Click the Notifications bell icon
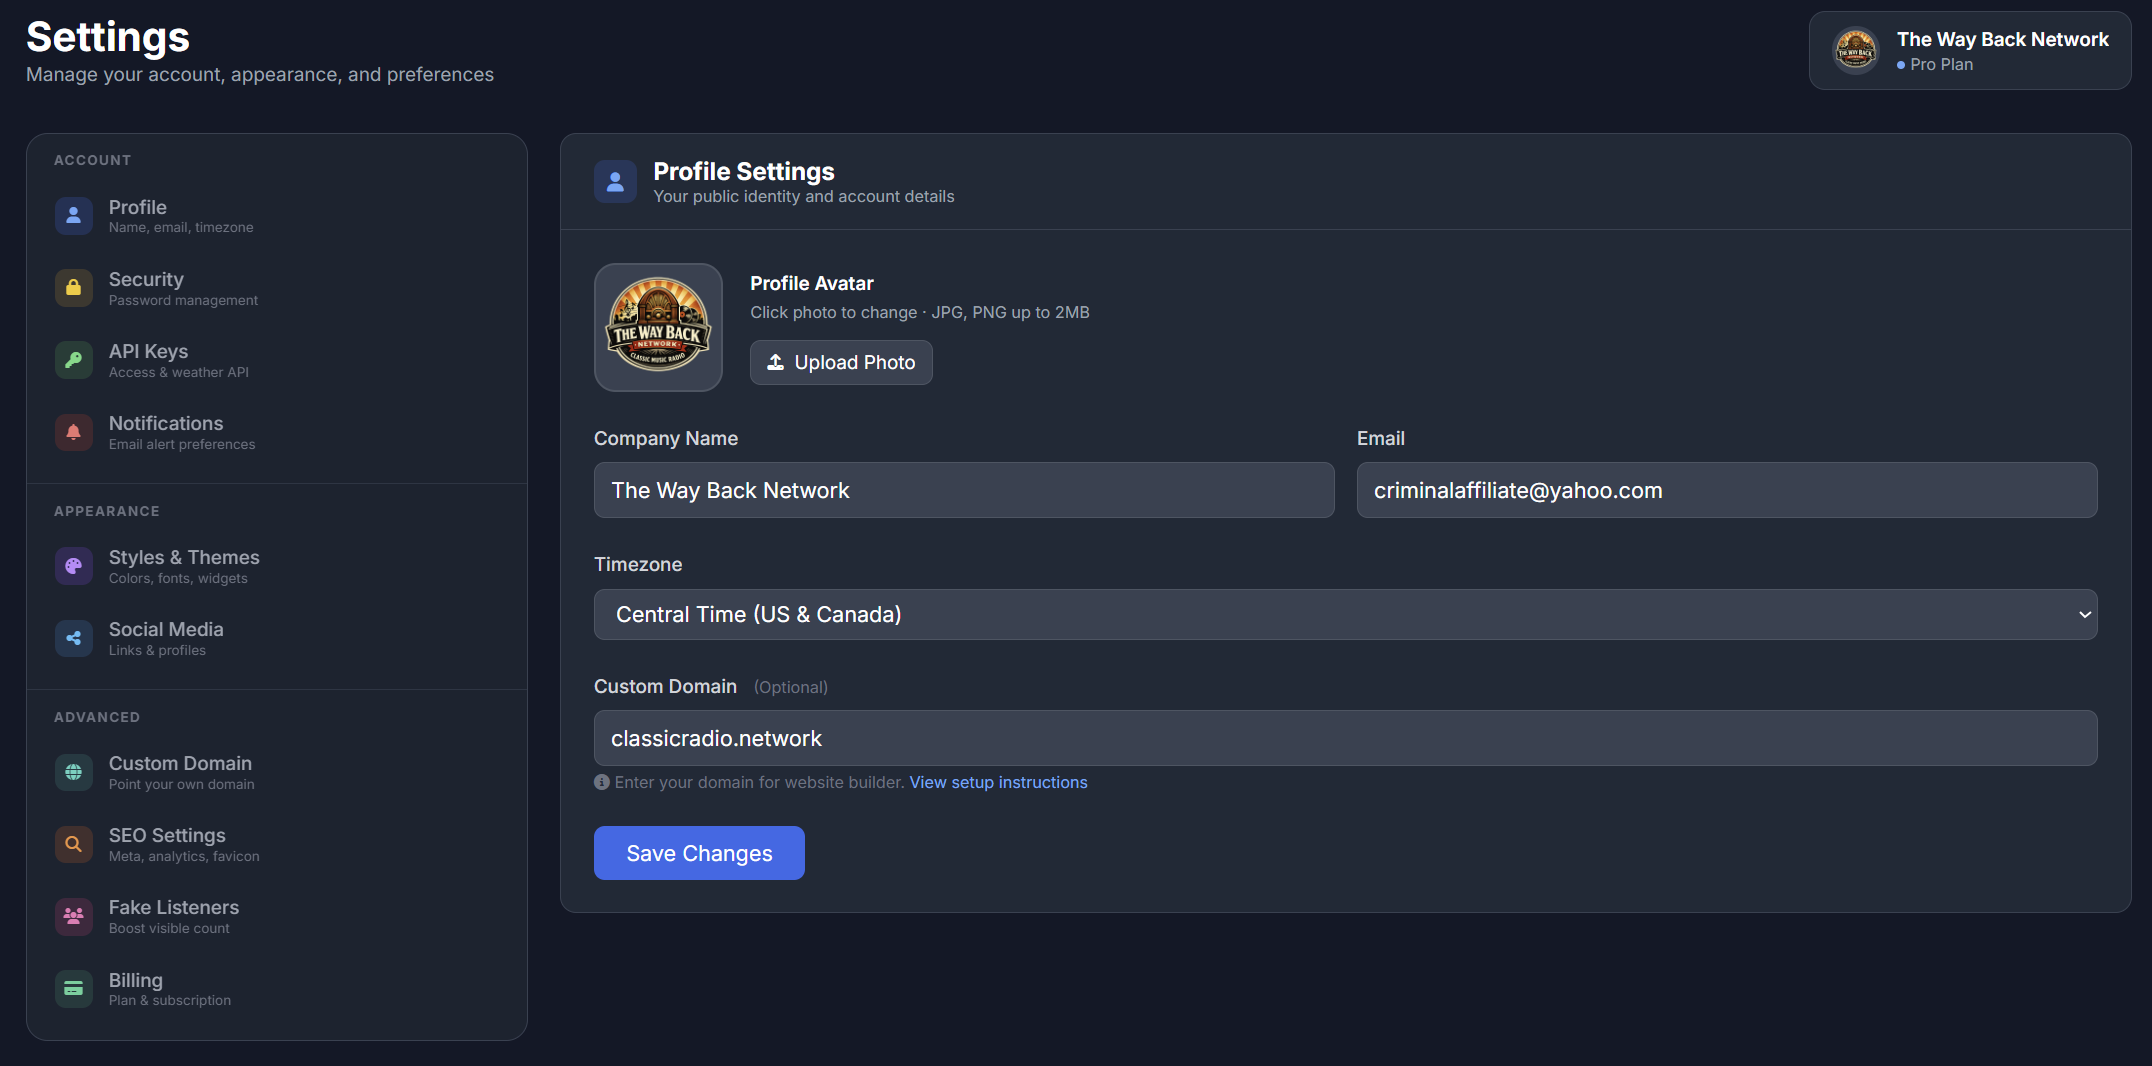The width and height of the screenshot is (2152, 1066). point(73,432)
